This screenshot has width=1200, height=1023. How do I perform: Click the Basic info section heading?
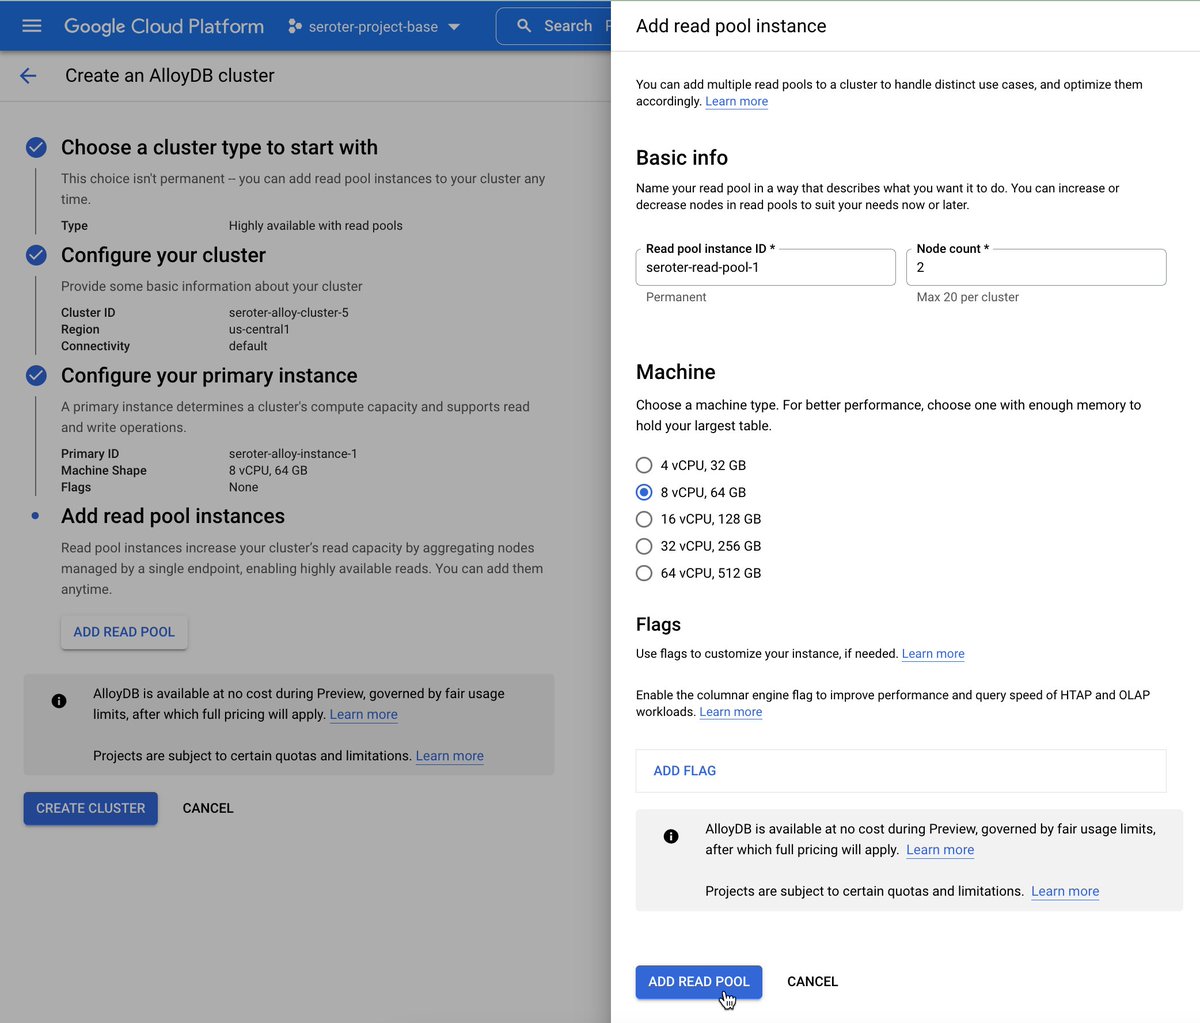(682, 158)
